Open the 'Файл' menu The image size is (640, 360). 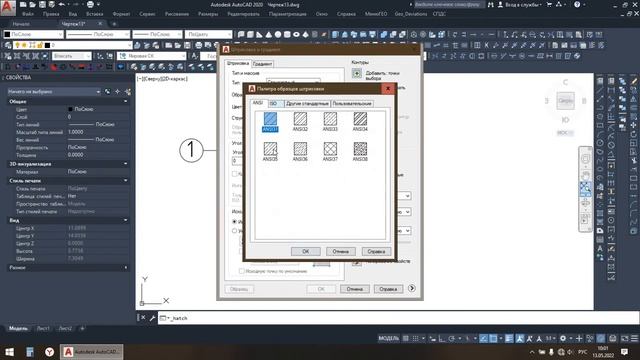(28, 14)
